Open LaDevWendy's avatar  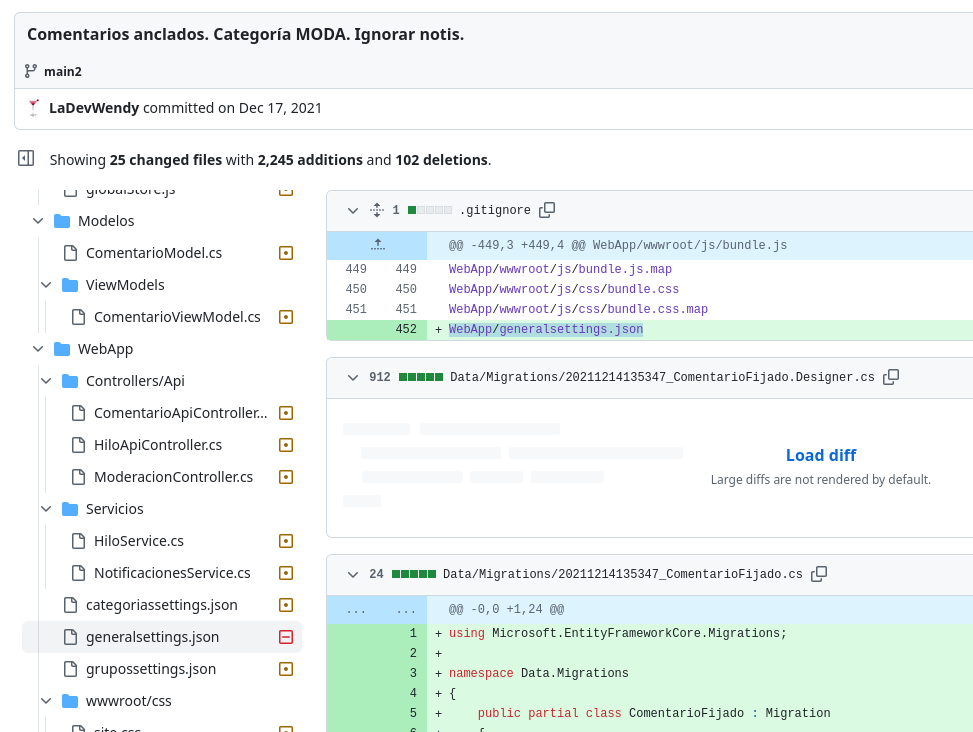pyautogui.click(x=34, y=107)
